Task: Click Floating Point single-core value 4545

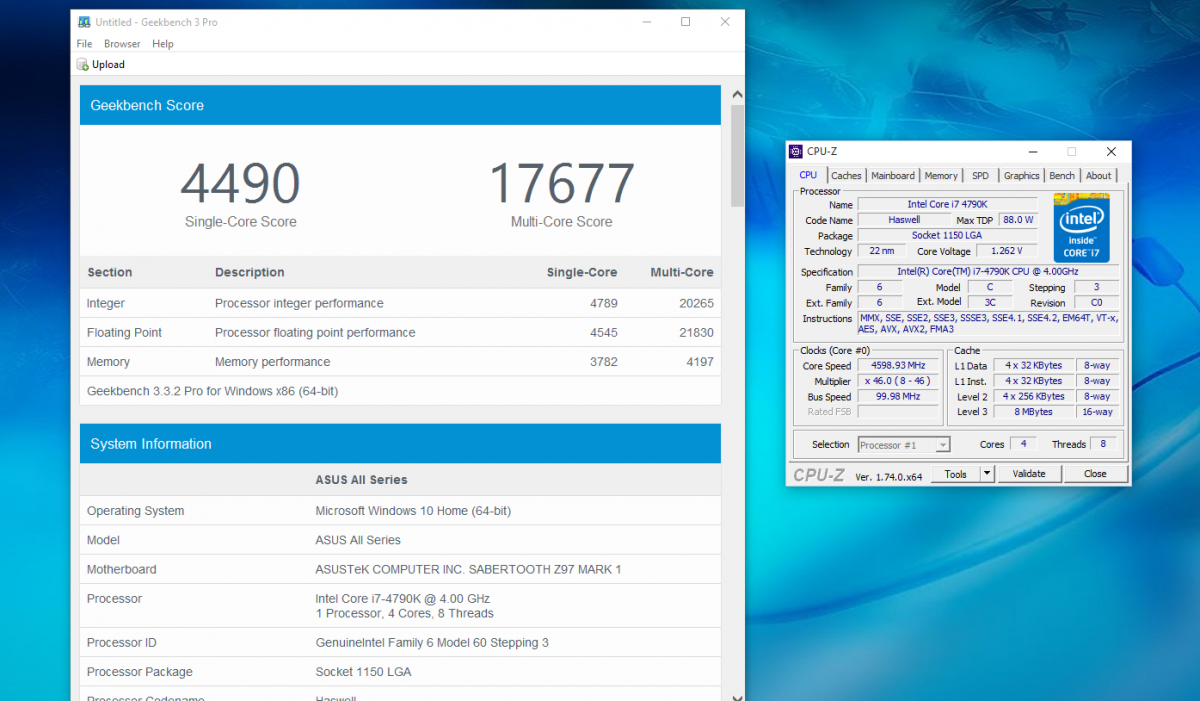Action: click(x=603, y=333)
